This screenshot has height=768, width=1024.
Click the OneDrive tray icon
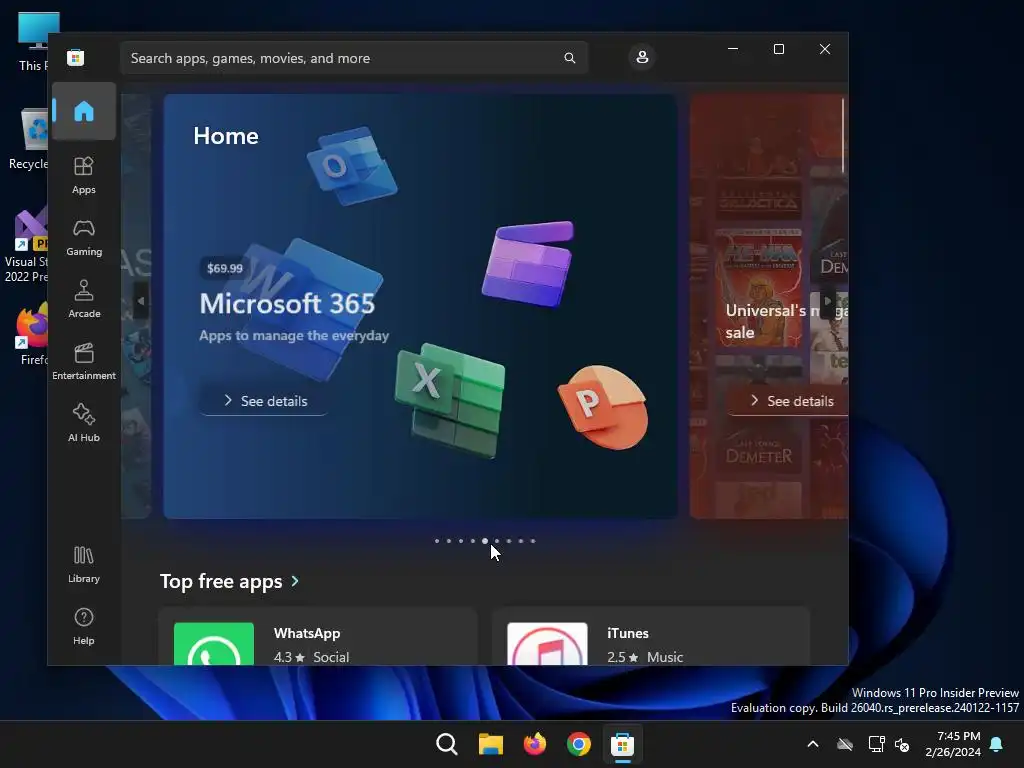pos(845,744)
